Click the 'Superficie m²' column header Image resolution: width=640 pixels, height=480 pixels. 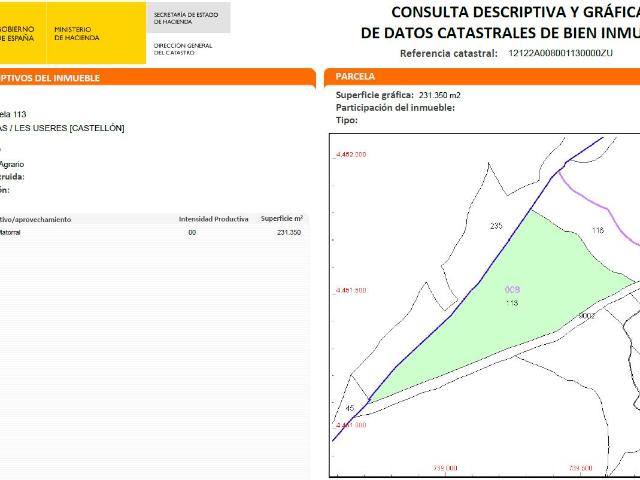point(282,219)
